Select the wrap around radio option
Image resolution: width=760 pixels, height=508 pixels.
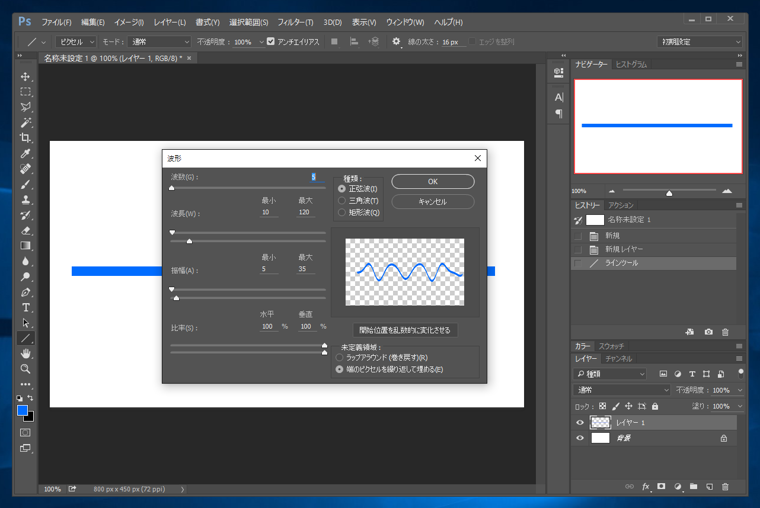coord(339,358)
